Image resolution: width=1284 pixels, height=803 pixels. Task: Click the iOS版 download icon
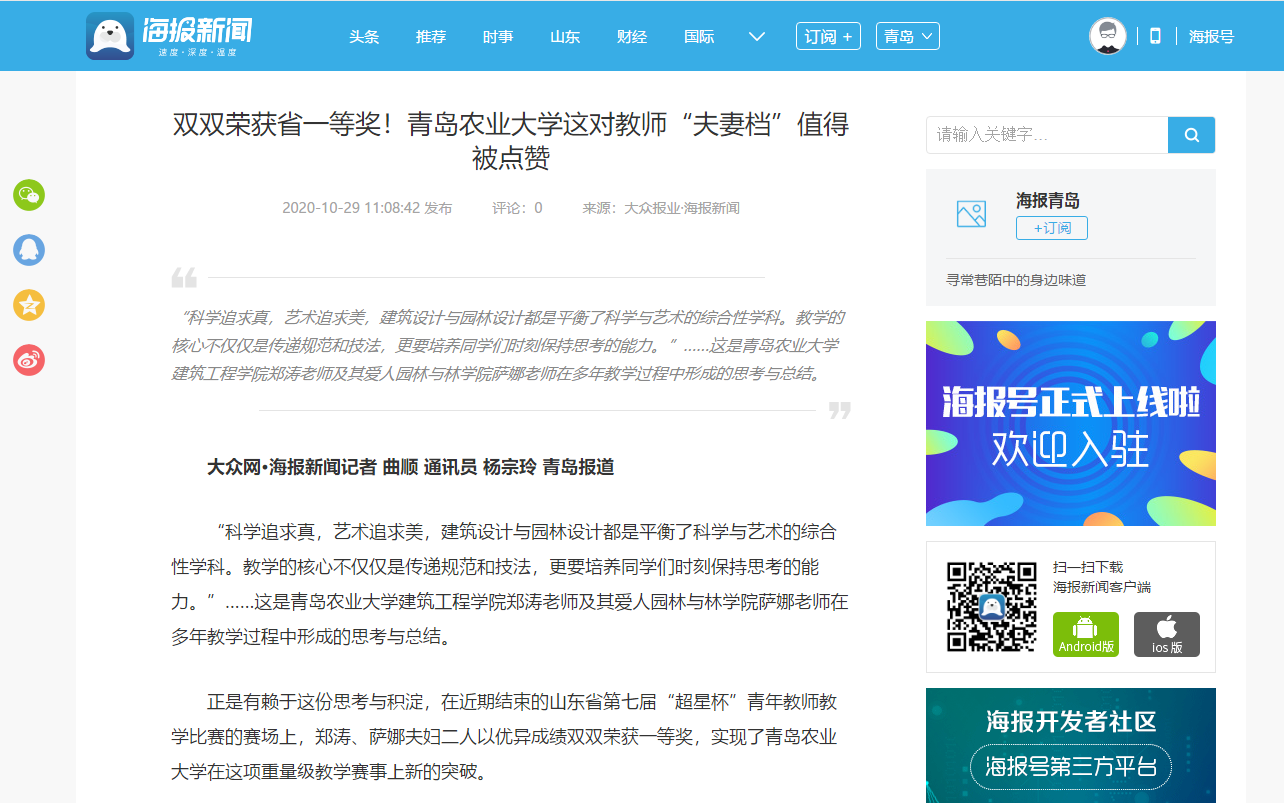(x=1167, y=634)
